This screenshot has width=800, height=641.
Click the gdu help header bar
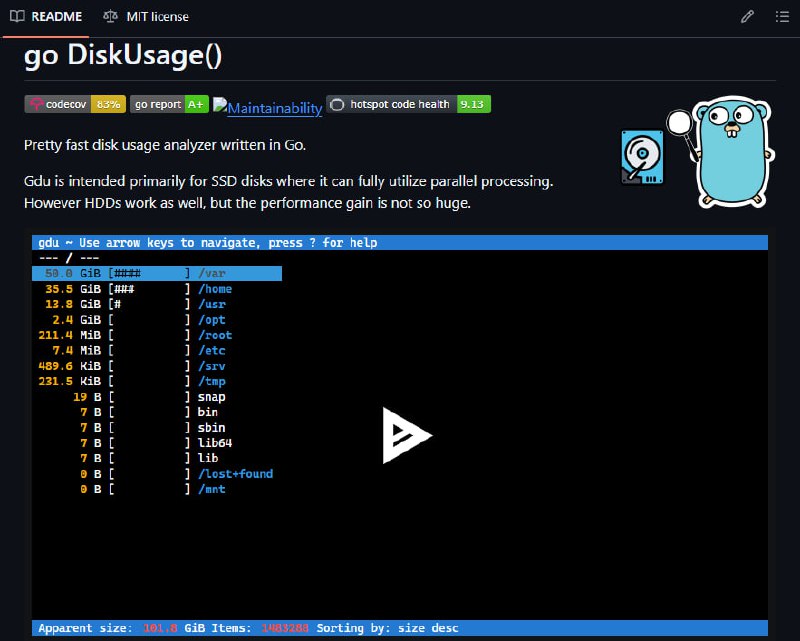tap(400, 242)
